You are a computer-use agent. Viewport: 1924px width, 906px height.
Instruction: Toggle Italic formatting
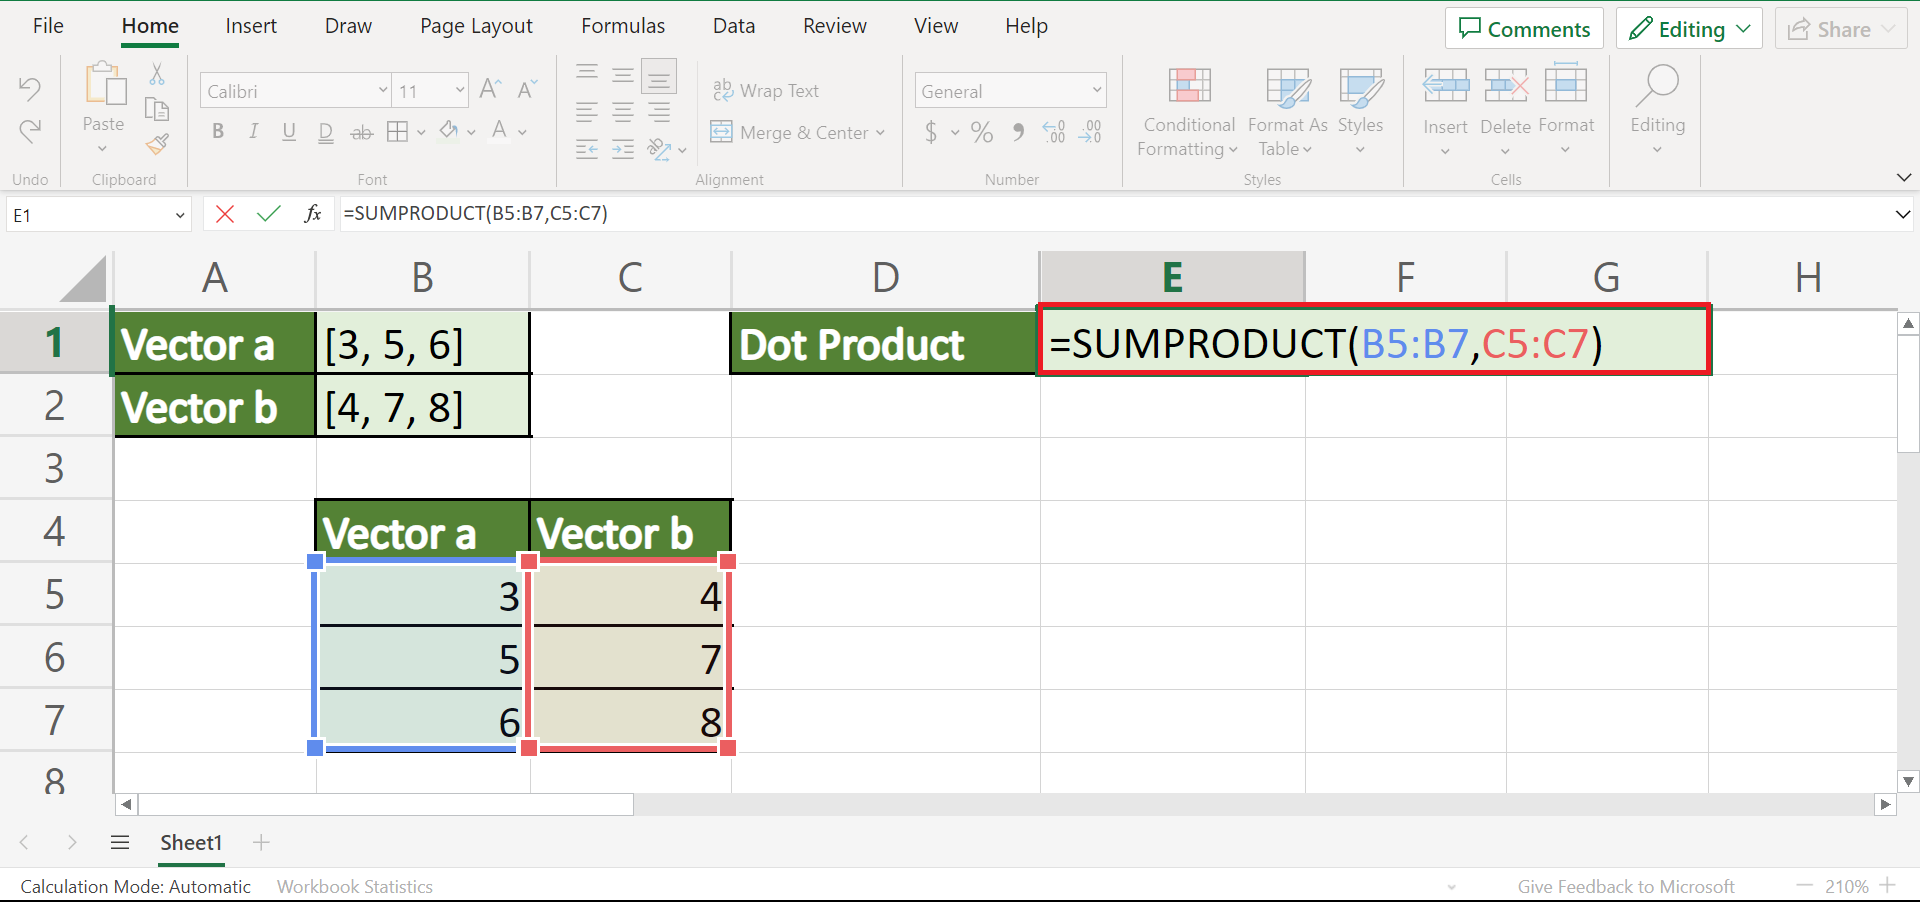pyautogui.click(x=254, y=132)
